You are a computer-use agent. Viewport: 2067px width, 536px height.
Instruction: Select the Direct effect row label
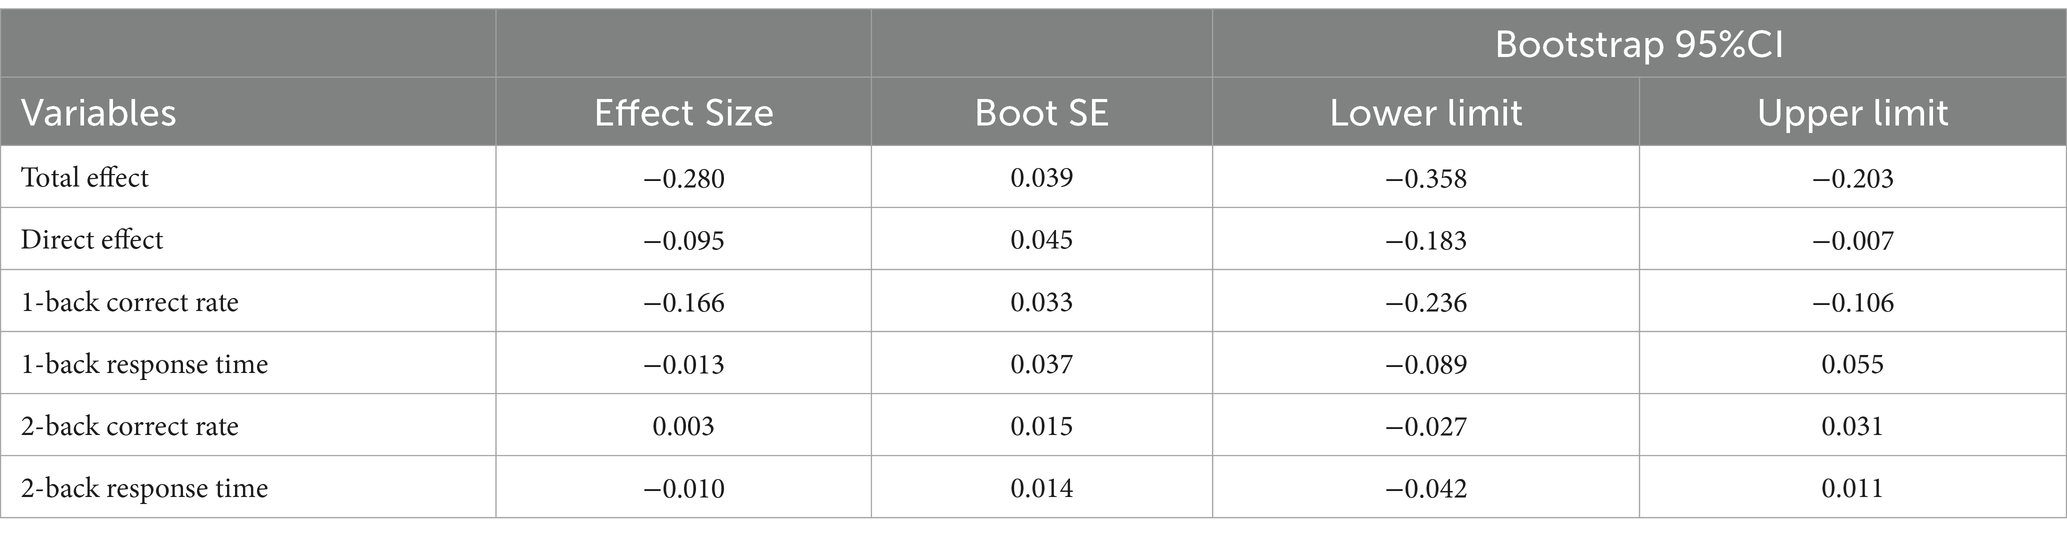point(92,240)
